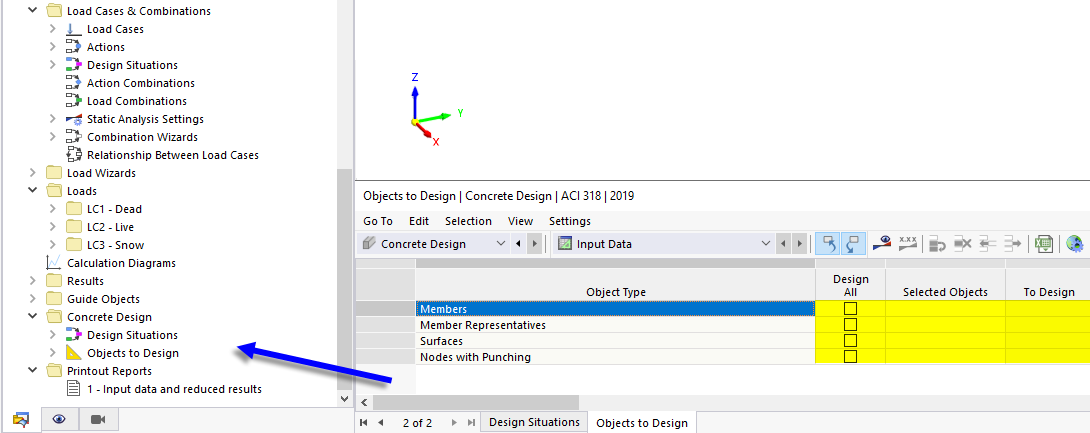Expand the Load Wizards folder
Viewport: 1090px width, 433px height.
pos(33,173)
